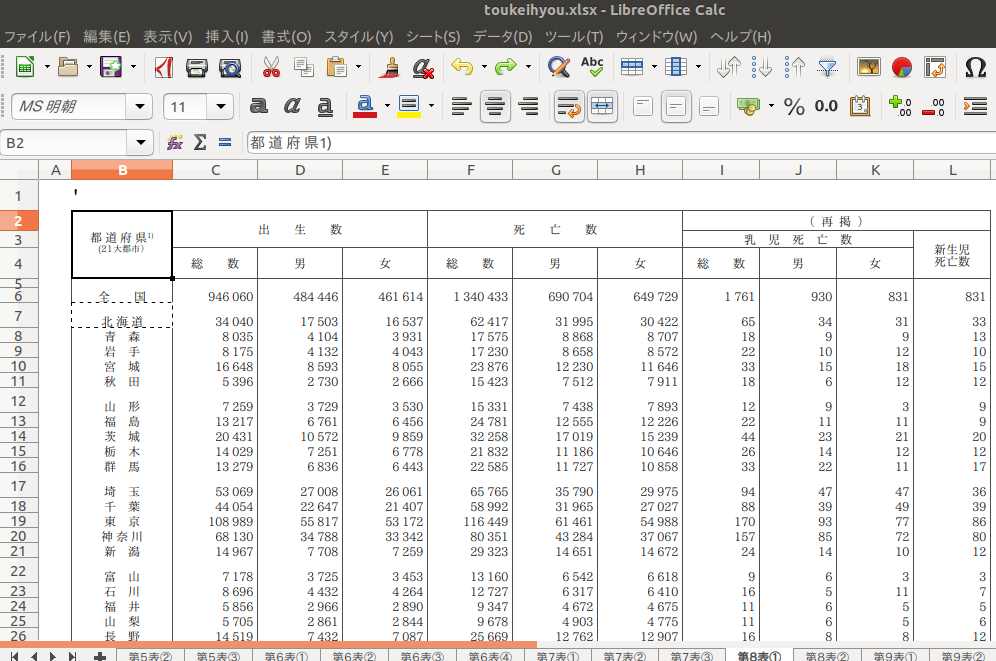Click the Sum sigma icon
Screen dimensions: 996x661
(200, 142)
